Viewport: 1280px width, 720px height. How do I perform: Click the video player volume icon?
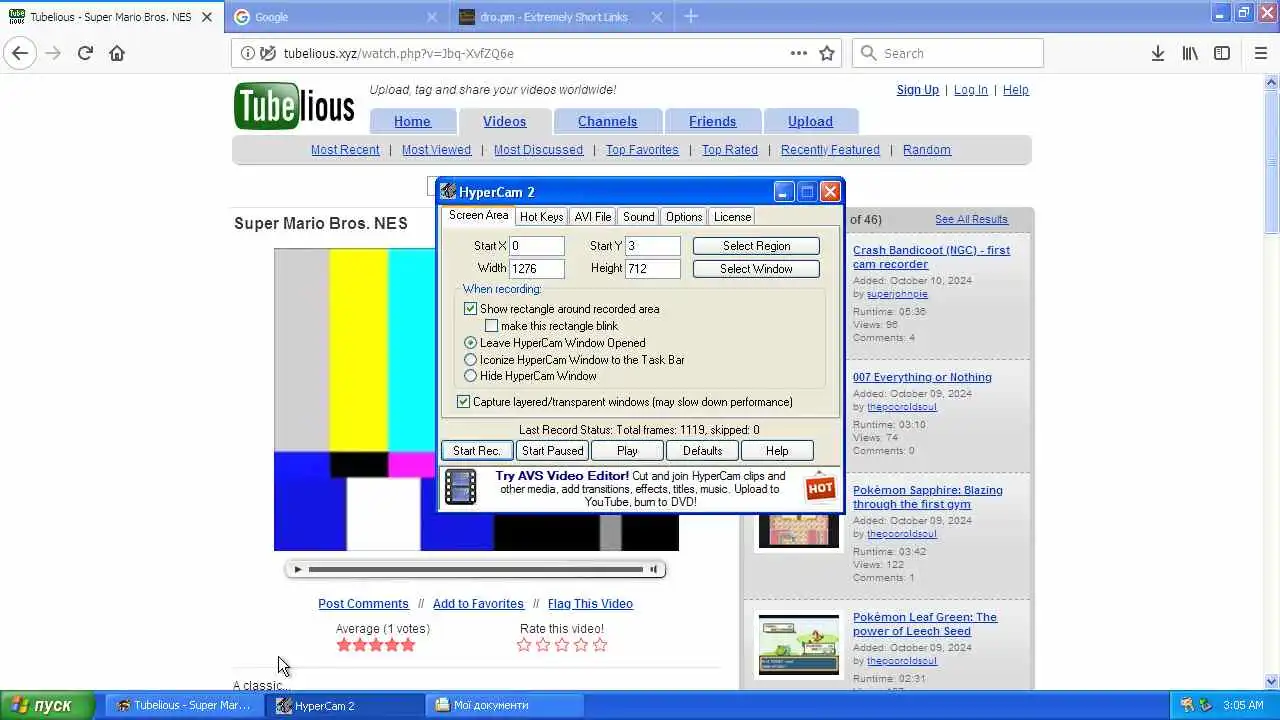[x=654, y=569]
